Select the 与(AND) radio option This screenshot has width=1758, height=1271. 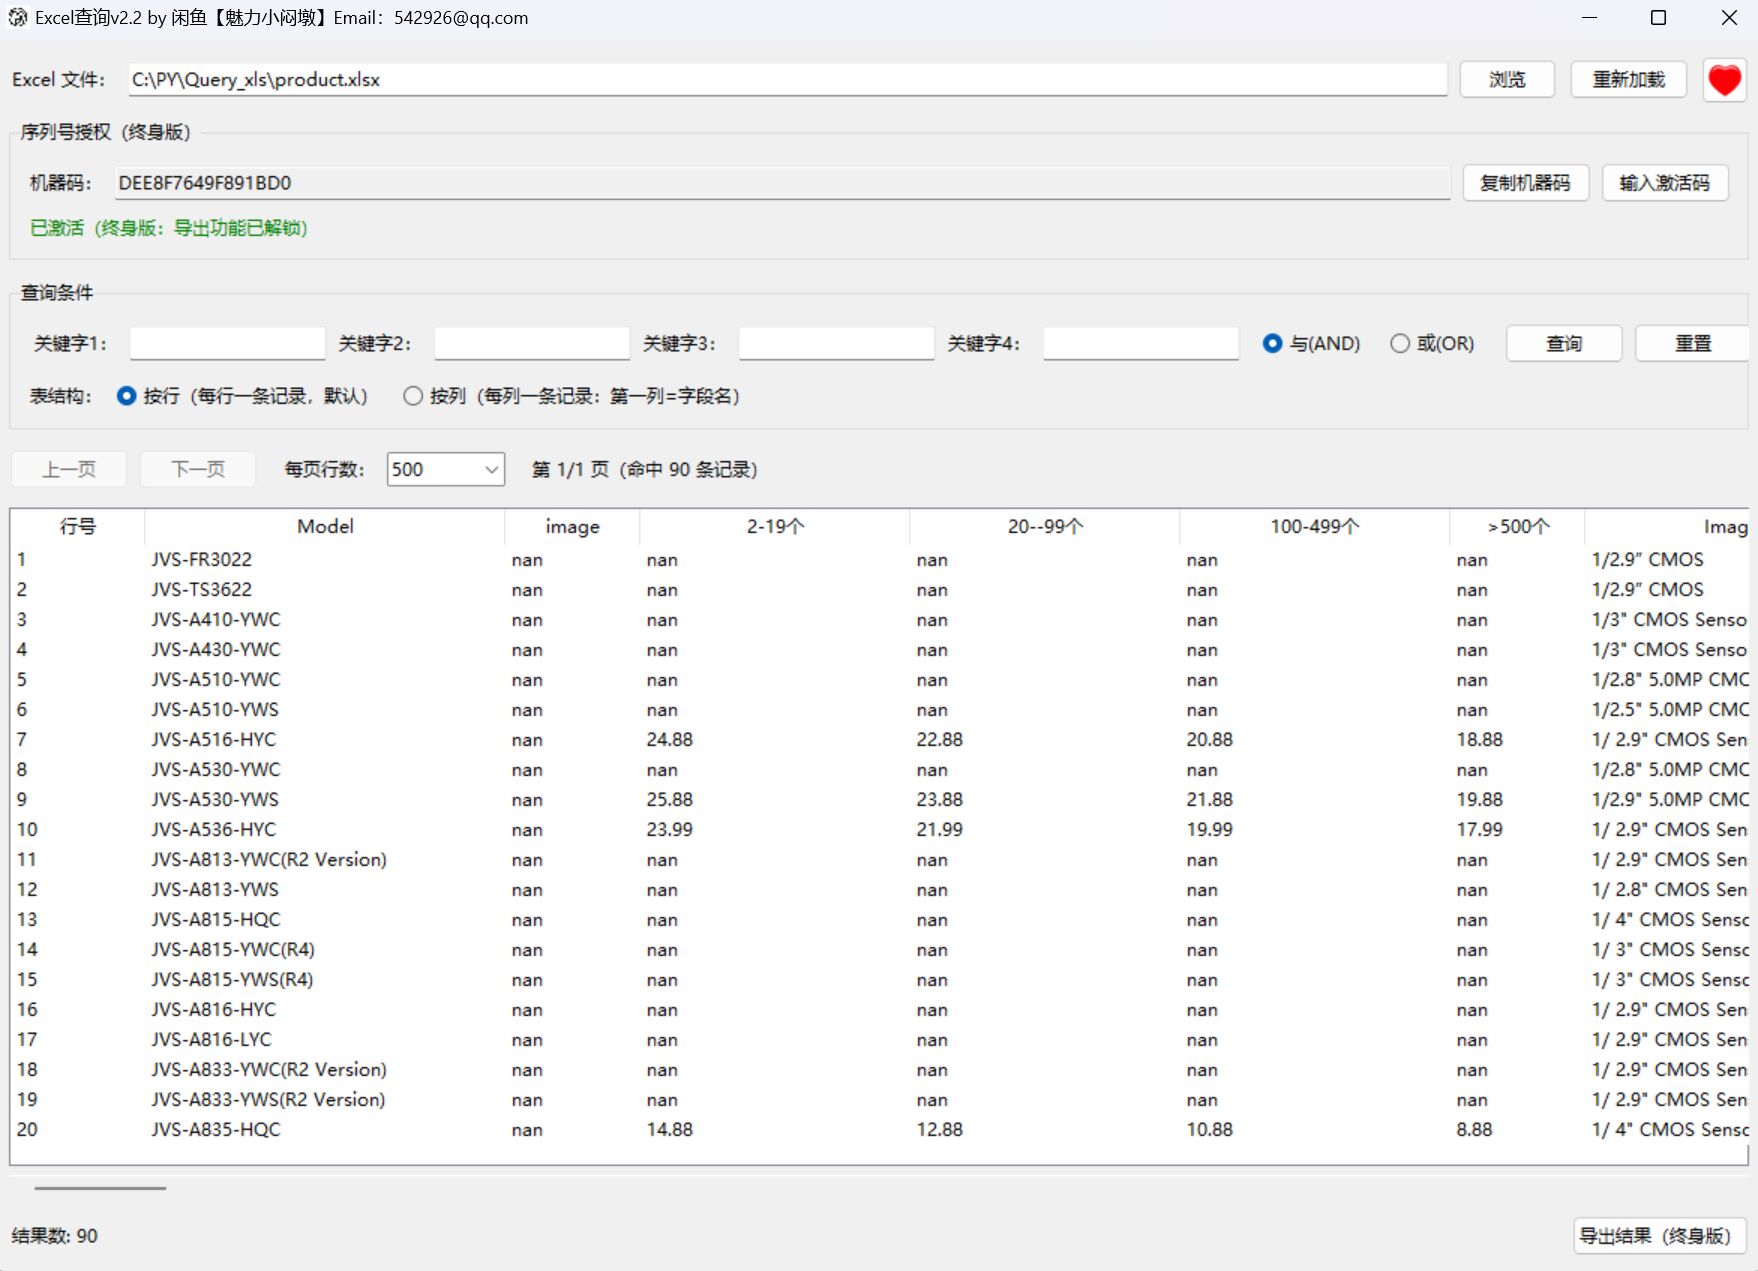(x=1272, y=344)
